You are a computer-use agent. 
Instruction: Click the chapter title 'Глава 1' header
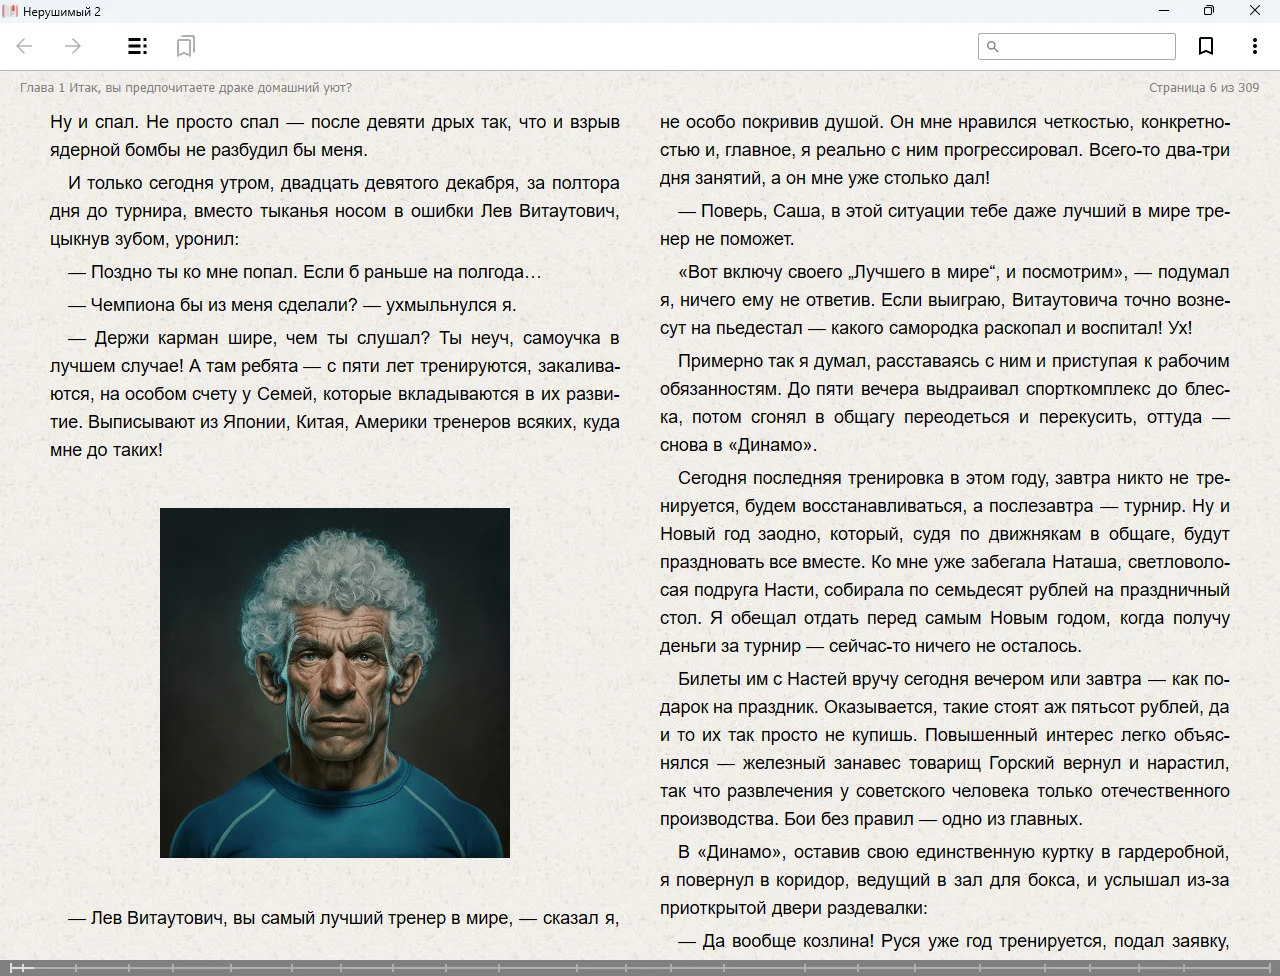[185, 88]
